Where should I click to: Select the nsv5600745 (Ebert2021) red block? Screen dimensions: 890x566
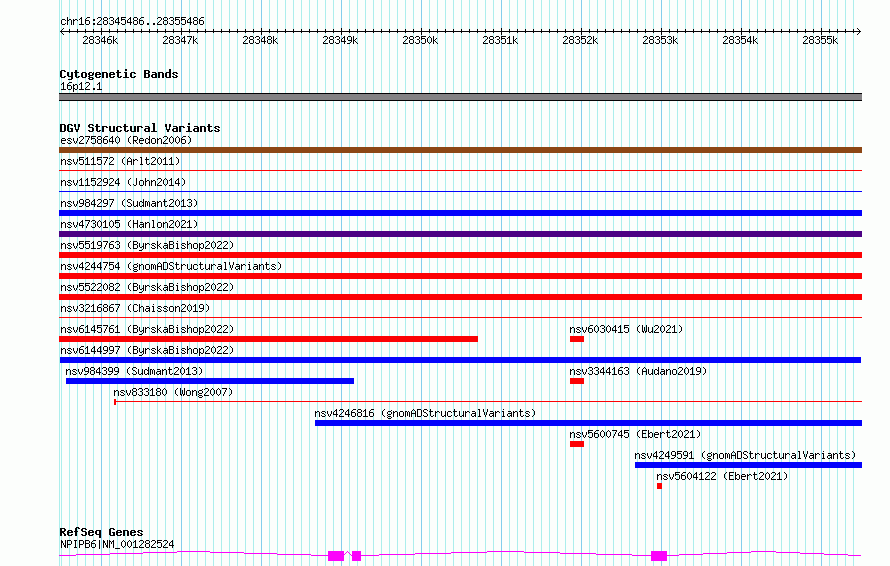click(x=577, y=444)
